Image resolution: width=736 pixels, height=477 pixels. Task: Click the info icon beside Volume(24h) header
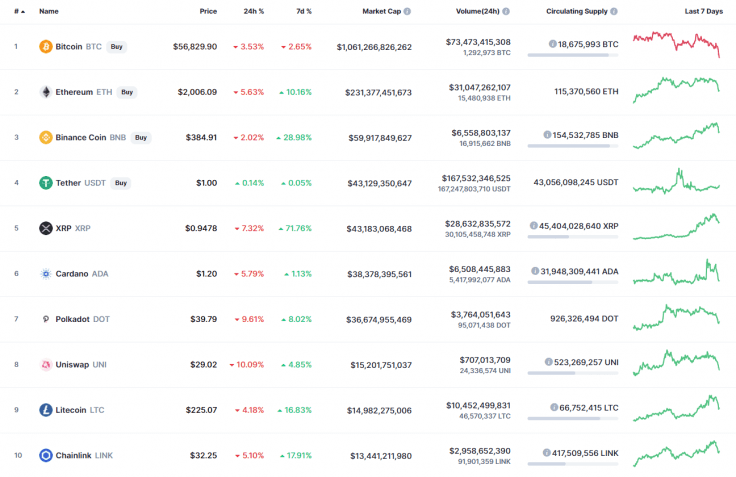coord(506,11)
